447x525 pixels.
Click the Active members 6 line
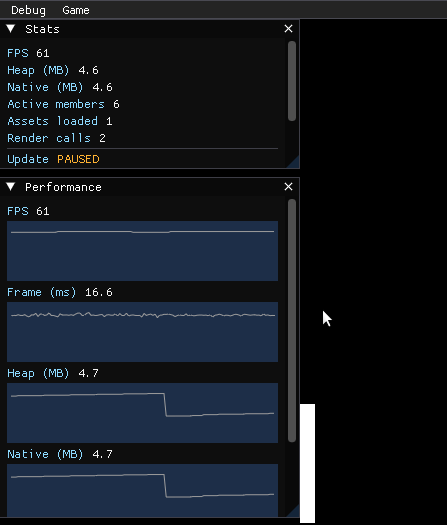(x=63, y=104)
